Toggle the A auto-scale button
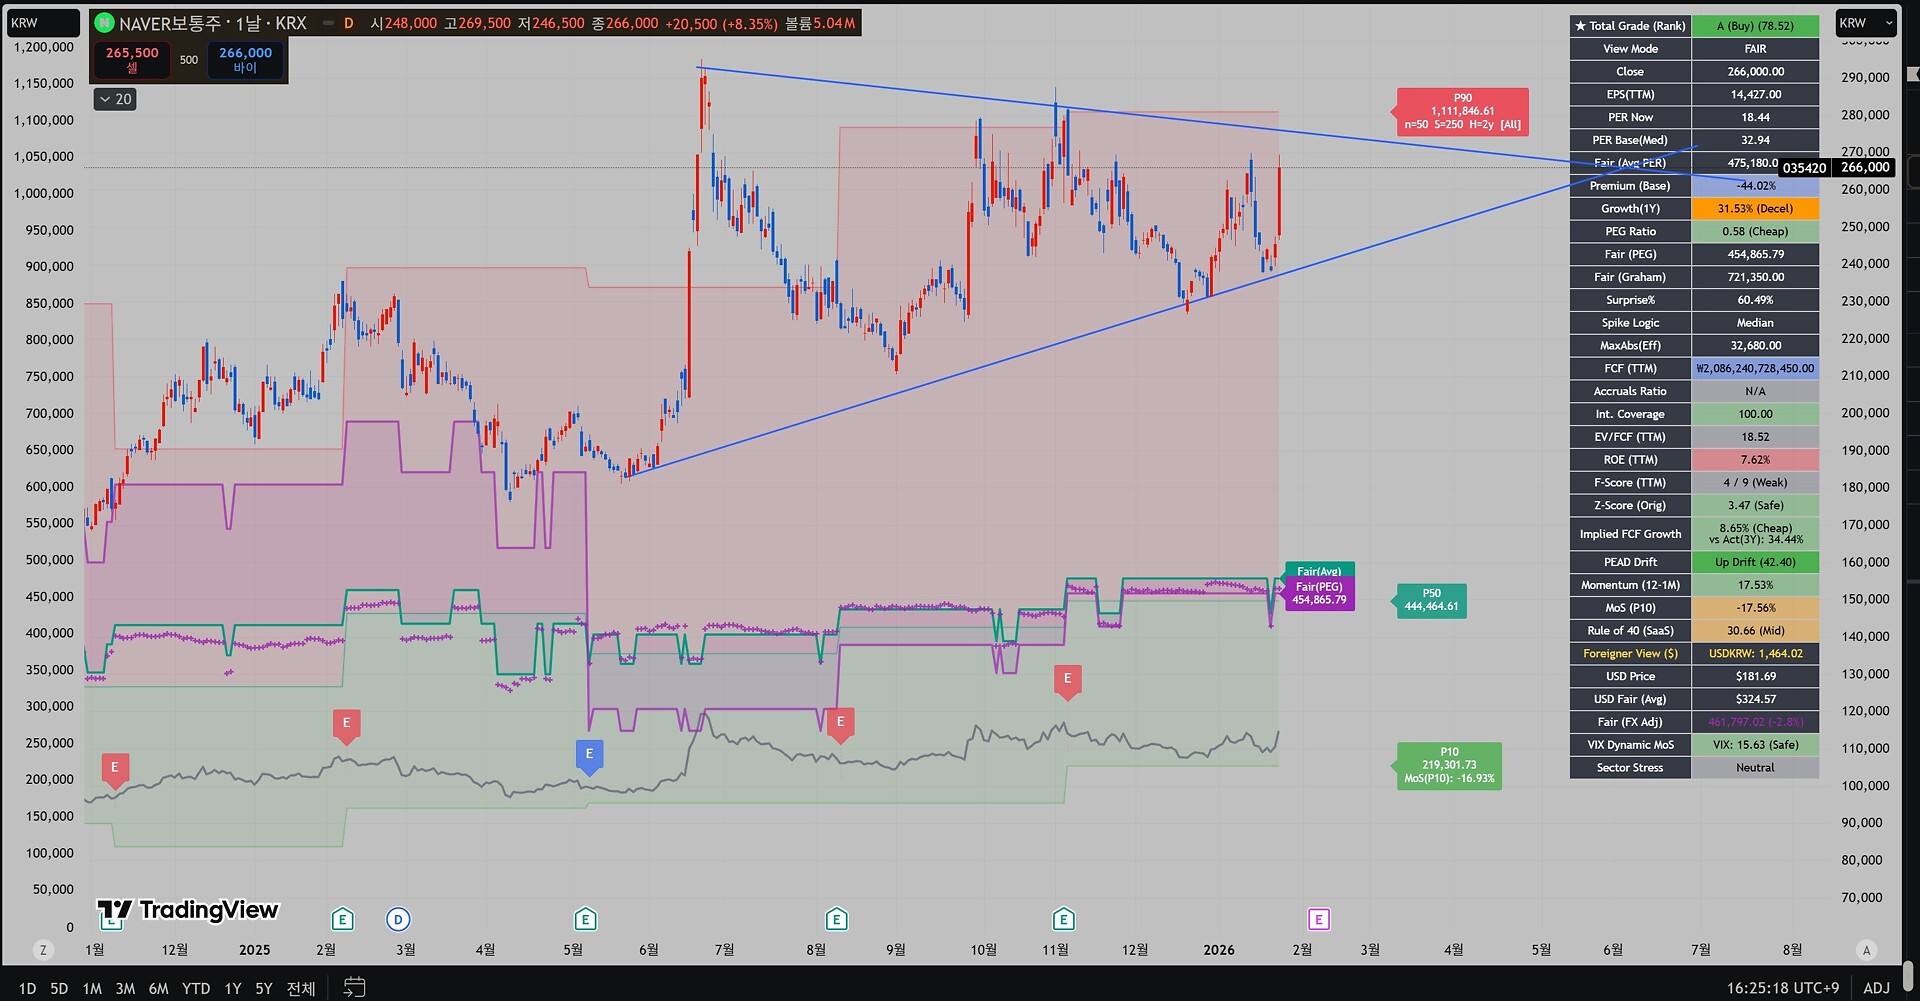The width and height of the screenshot is (1920, 1001). pyautogui.click(x=1866, y=950)
